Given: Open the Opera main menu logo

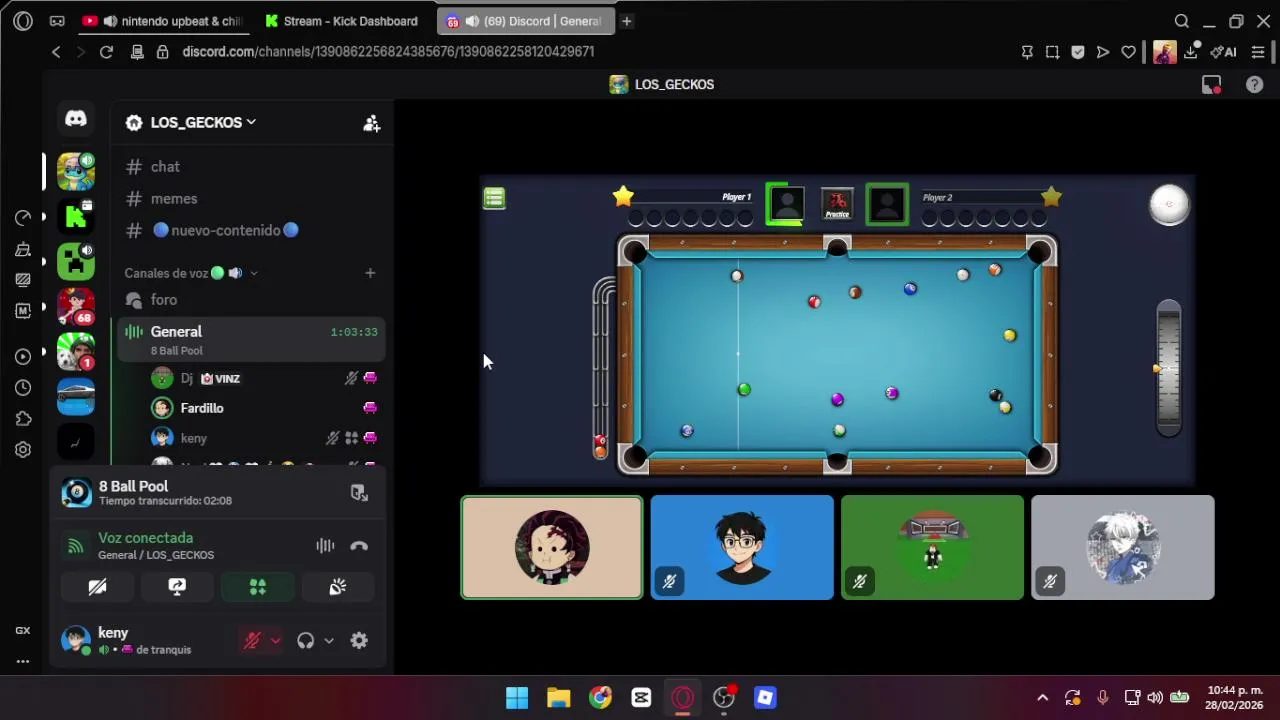Looking at the screenshot, I should [x=23, y=21].
